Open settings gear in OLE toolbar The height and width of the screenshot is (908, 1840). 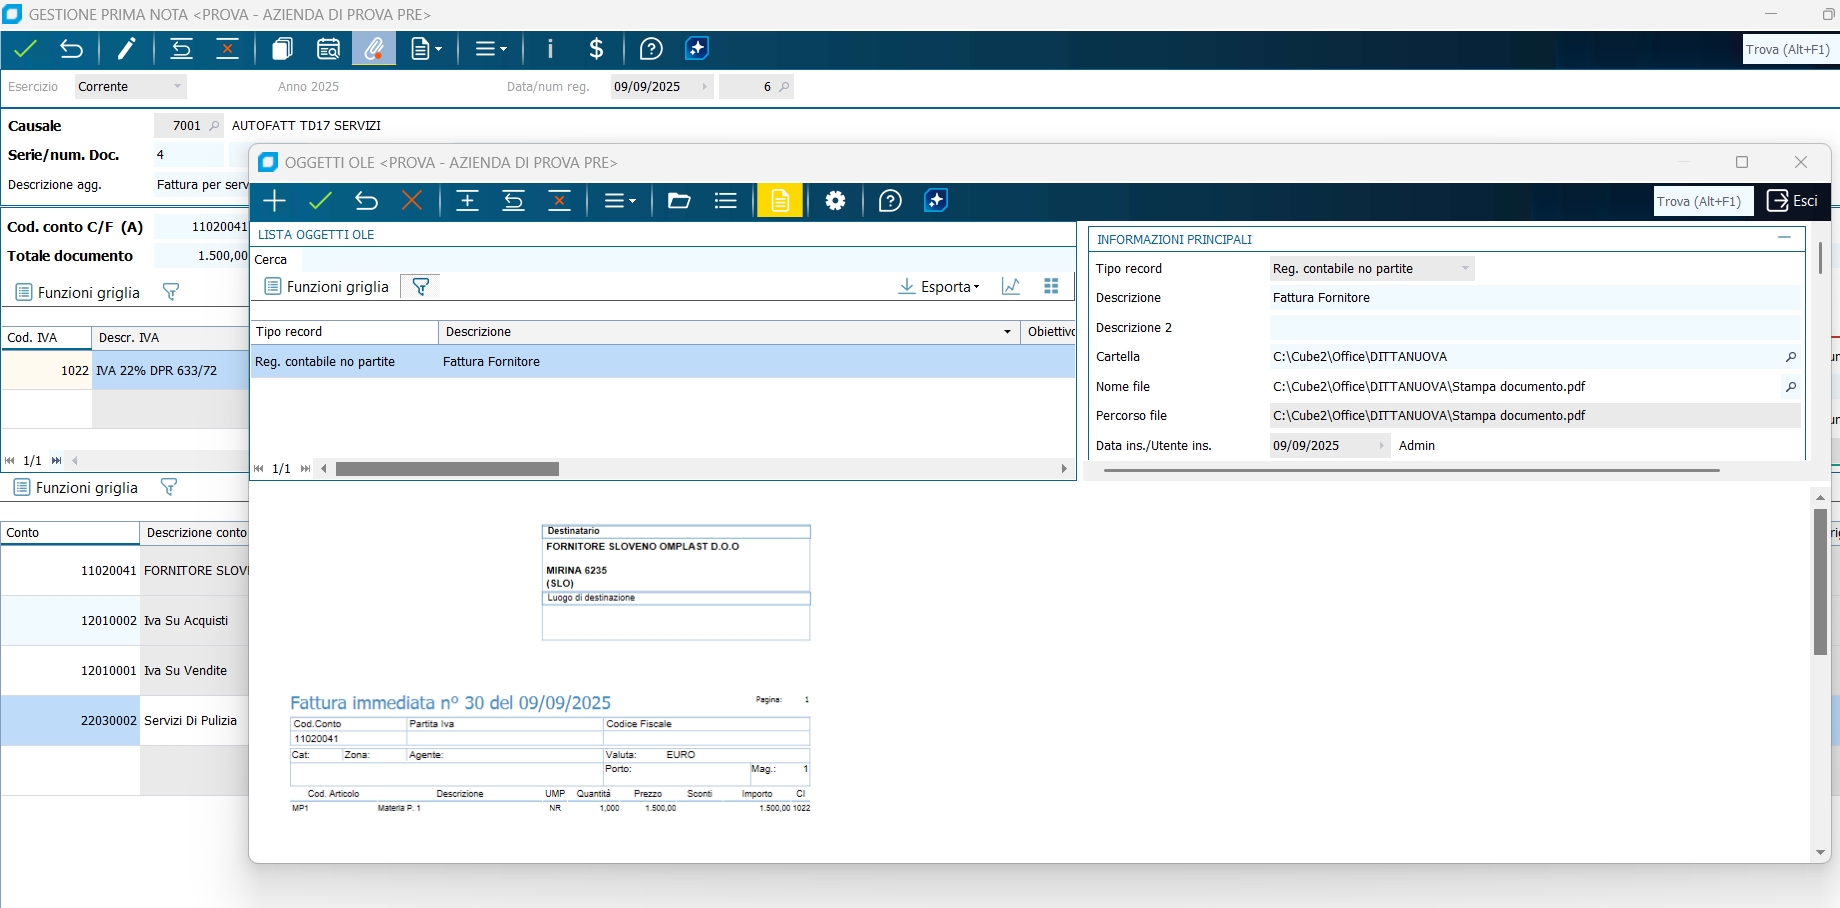pyautogui.click(x=835, y=201)
